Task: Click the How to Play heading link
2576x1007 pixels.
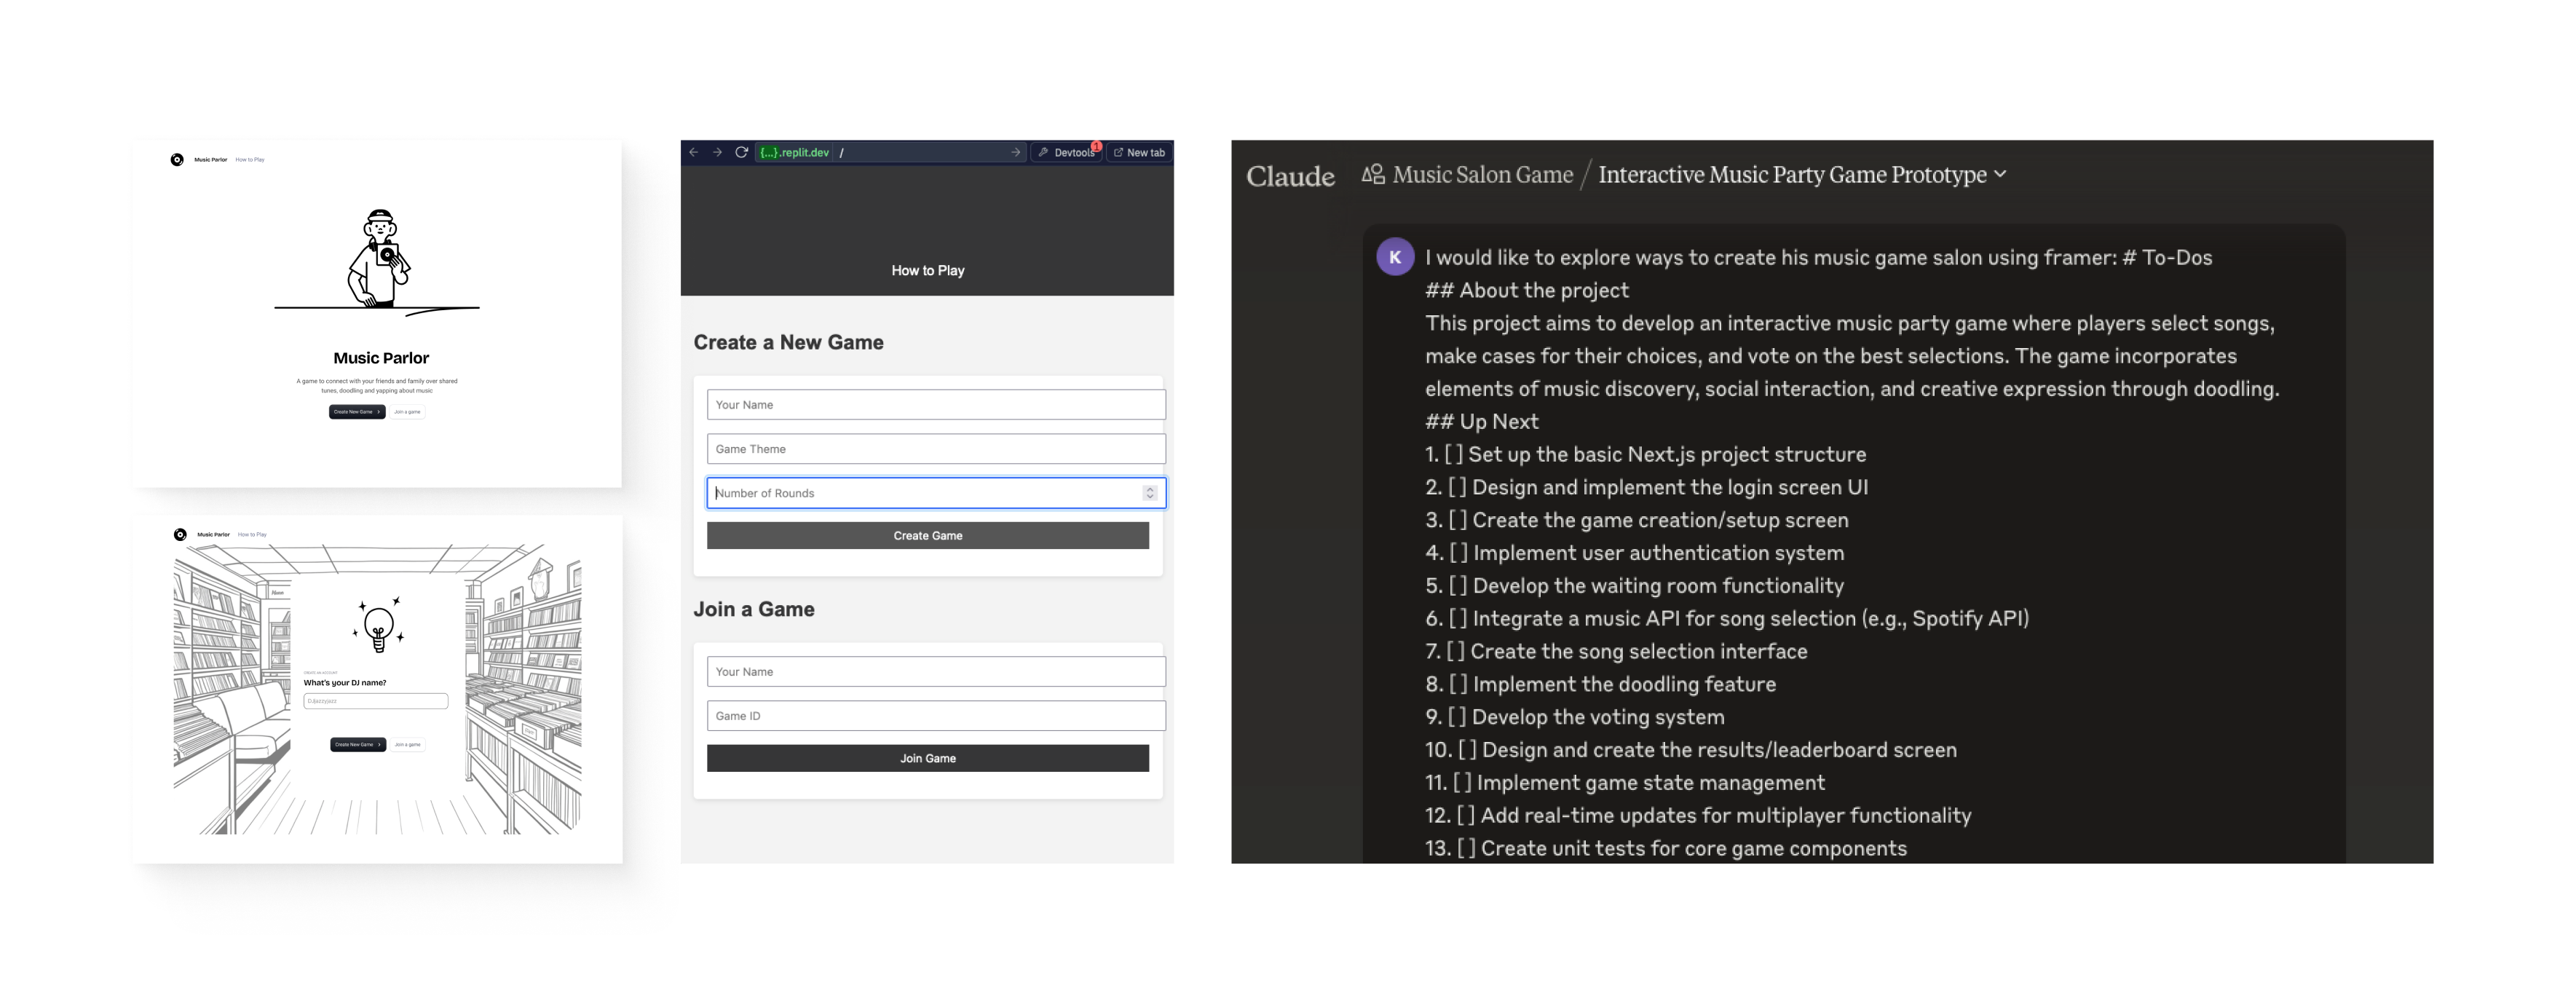Action: coord(927,270)
